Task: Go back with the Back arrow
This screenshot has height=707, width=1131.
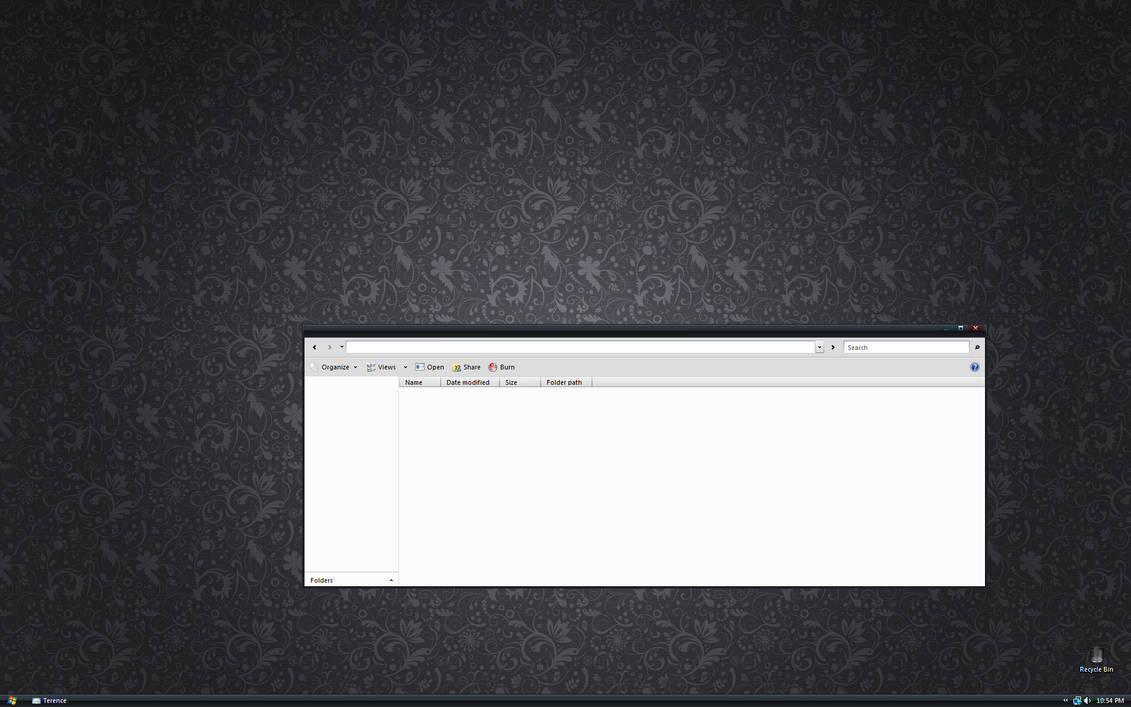Action: coord(314,347)
